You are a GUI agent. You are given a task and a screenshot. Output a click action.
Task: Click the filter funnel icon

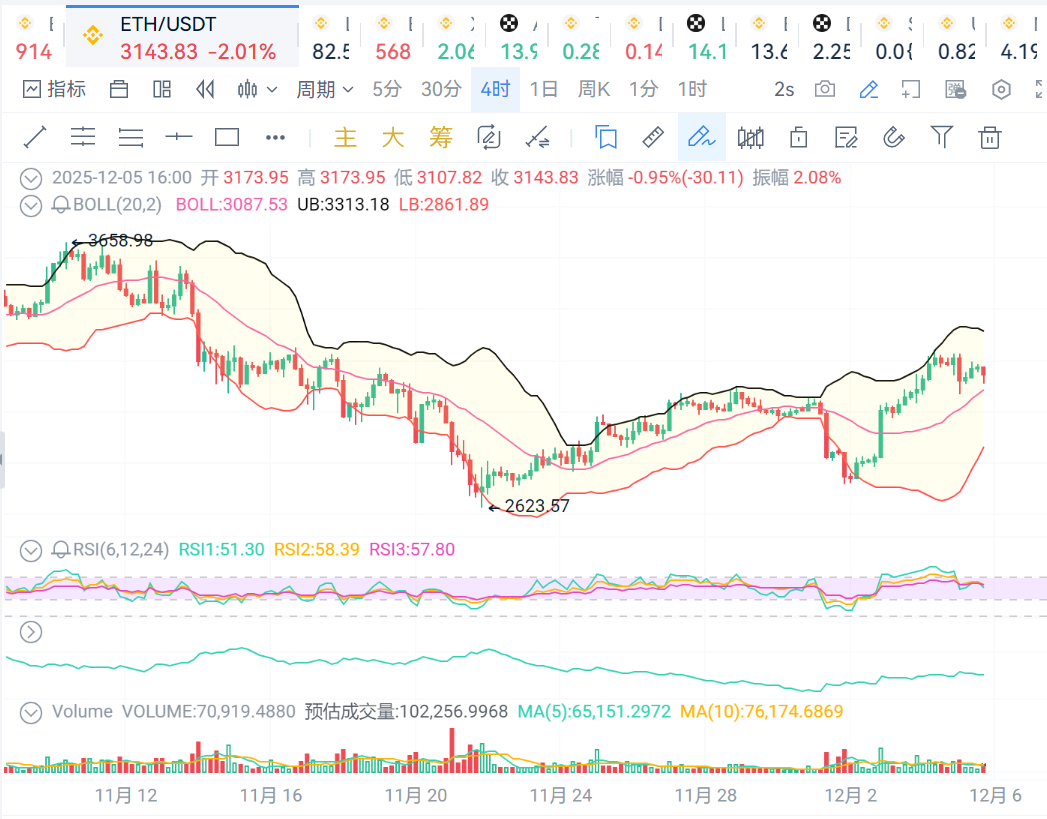[941, 137]
